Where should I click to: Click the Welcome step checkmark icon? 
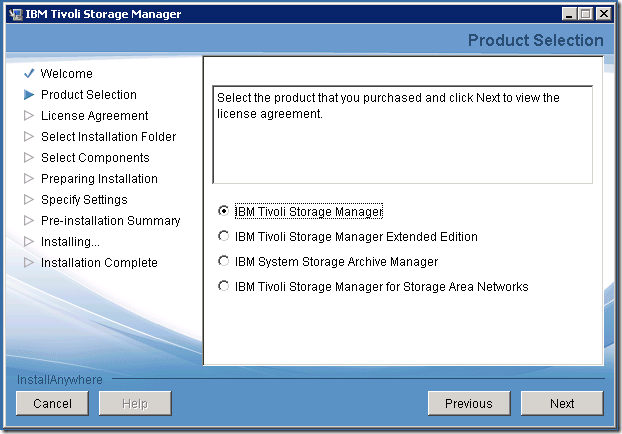pos(29,74)
